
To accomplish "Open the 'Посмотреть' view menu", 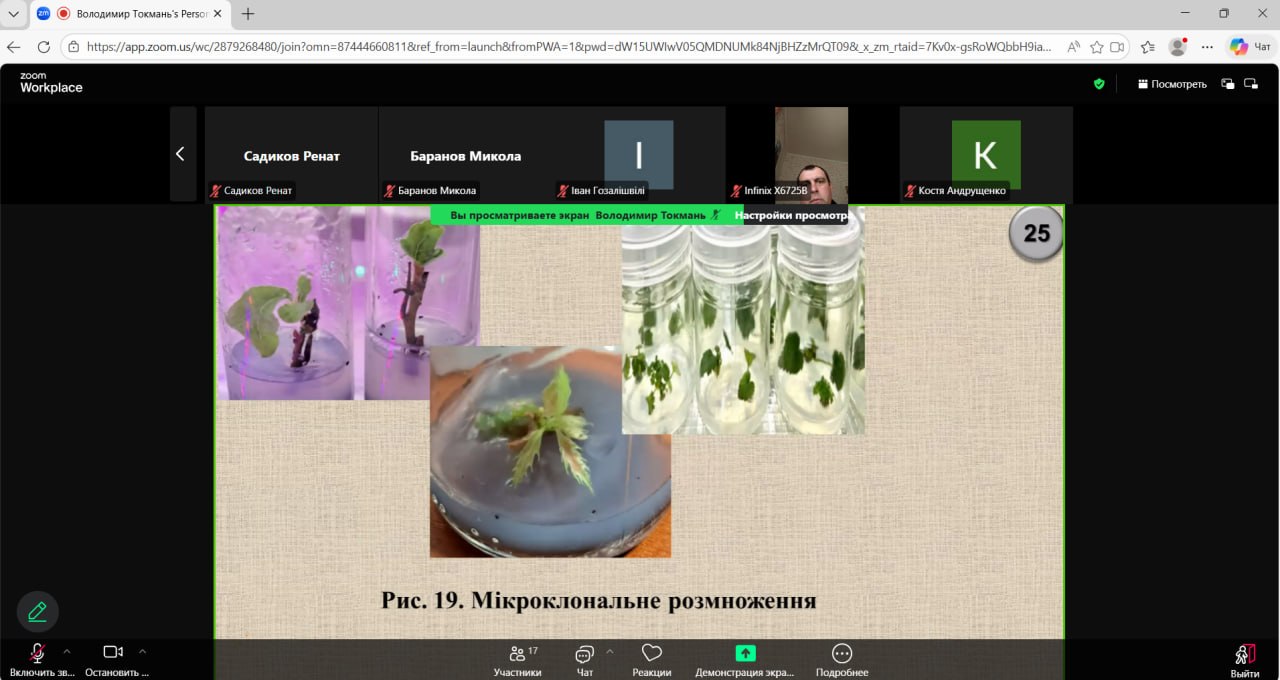I will pos(1172,84).
